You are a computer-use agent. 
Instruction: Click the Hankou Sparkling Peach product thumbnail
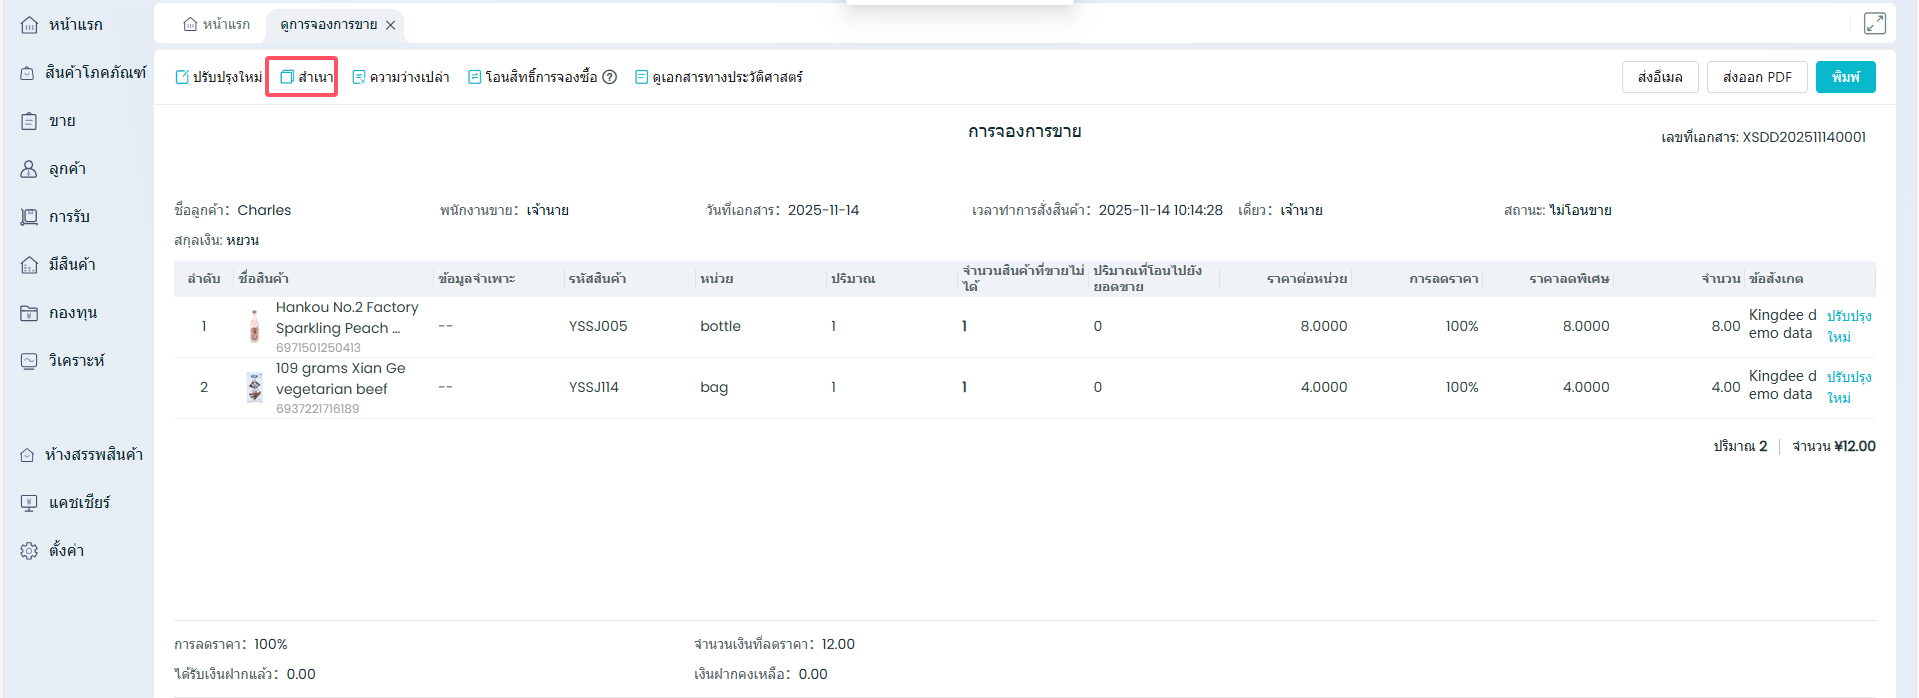(x=255, y=326)
